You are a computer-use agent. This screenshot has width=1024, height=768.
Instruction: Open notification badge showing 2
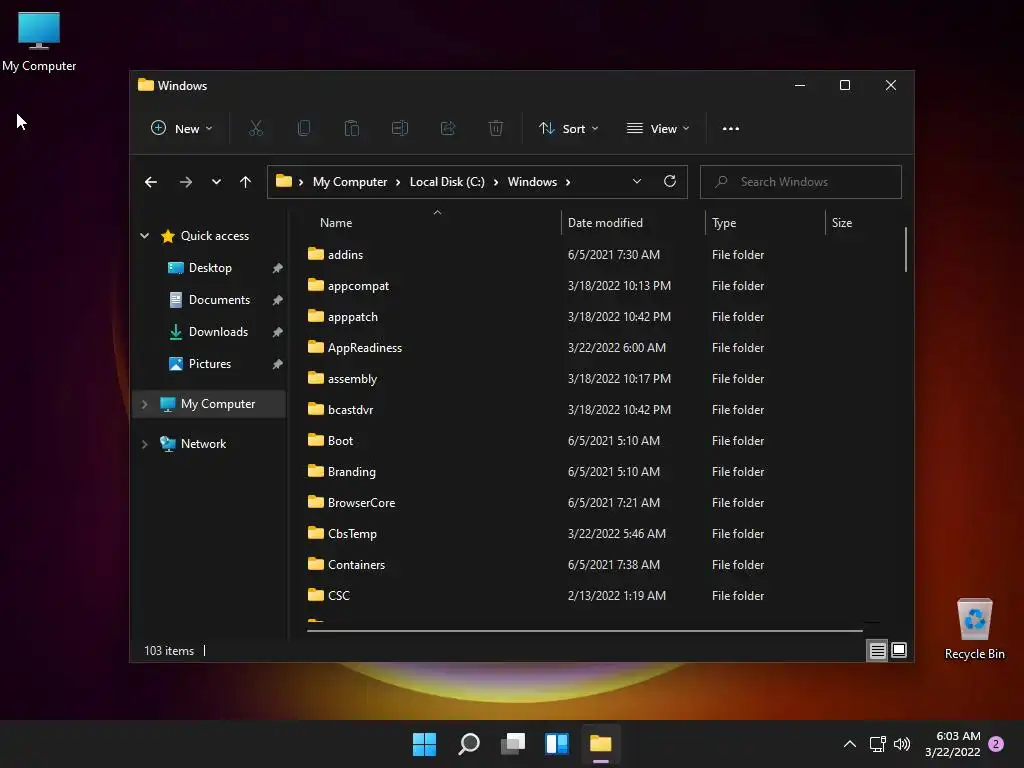pyautogui.click(x=996, y=744)
